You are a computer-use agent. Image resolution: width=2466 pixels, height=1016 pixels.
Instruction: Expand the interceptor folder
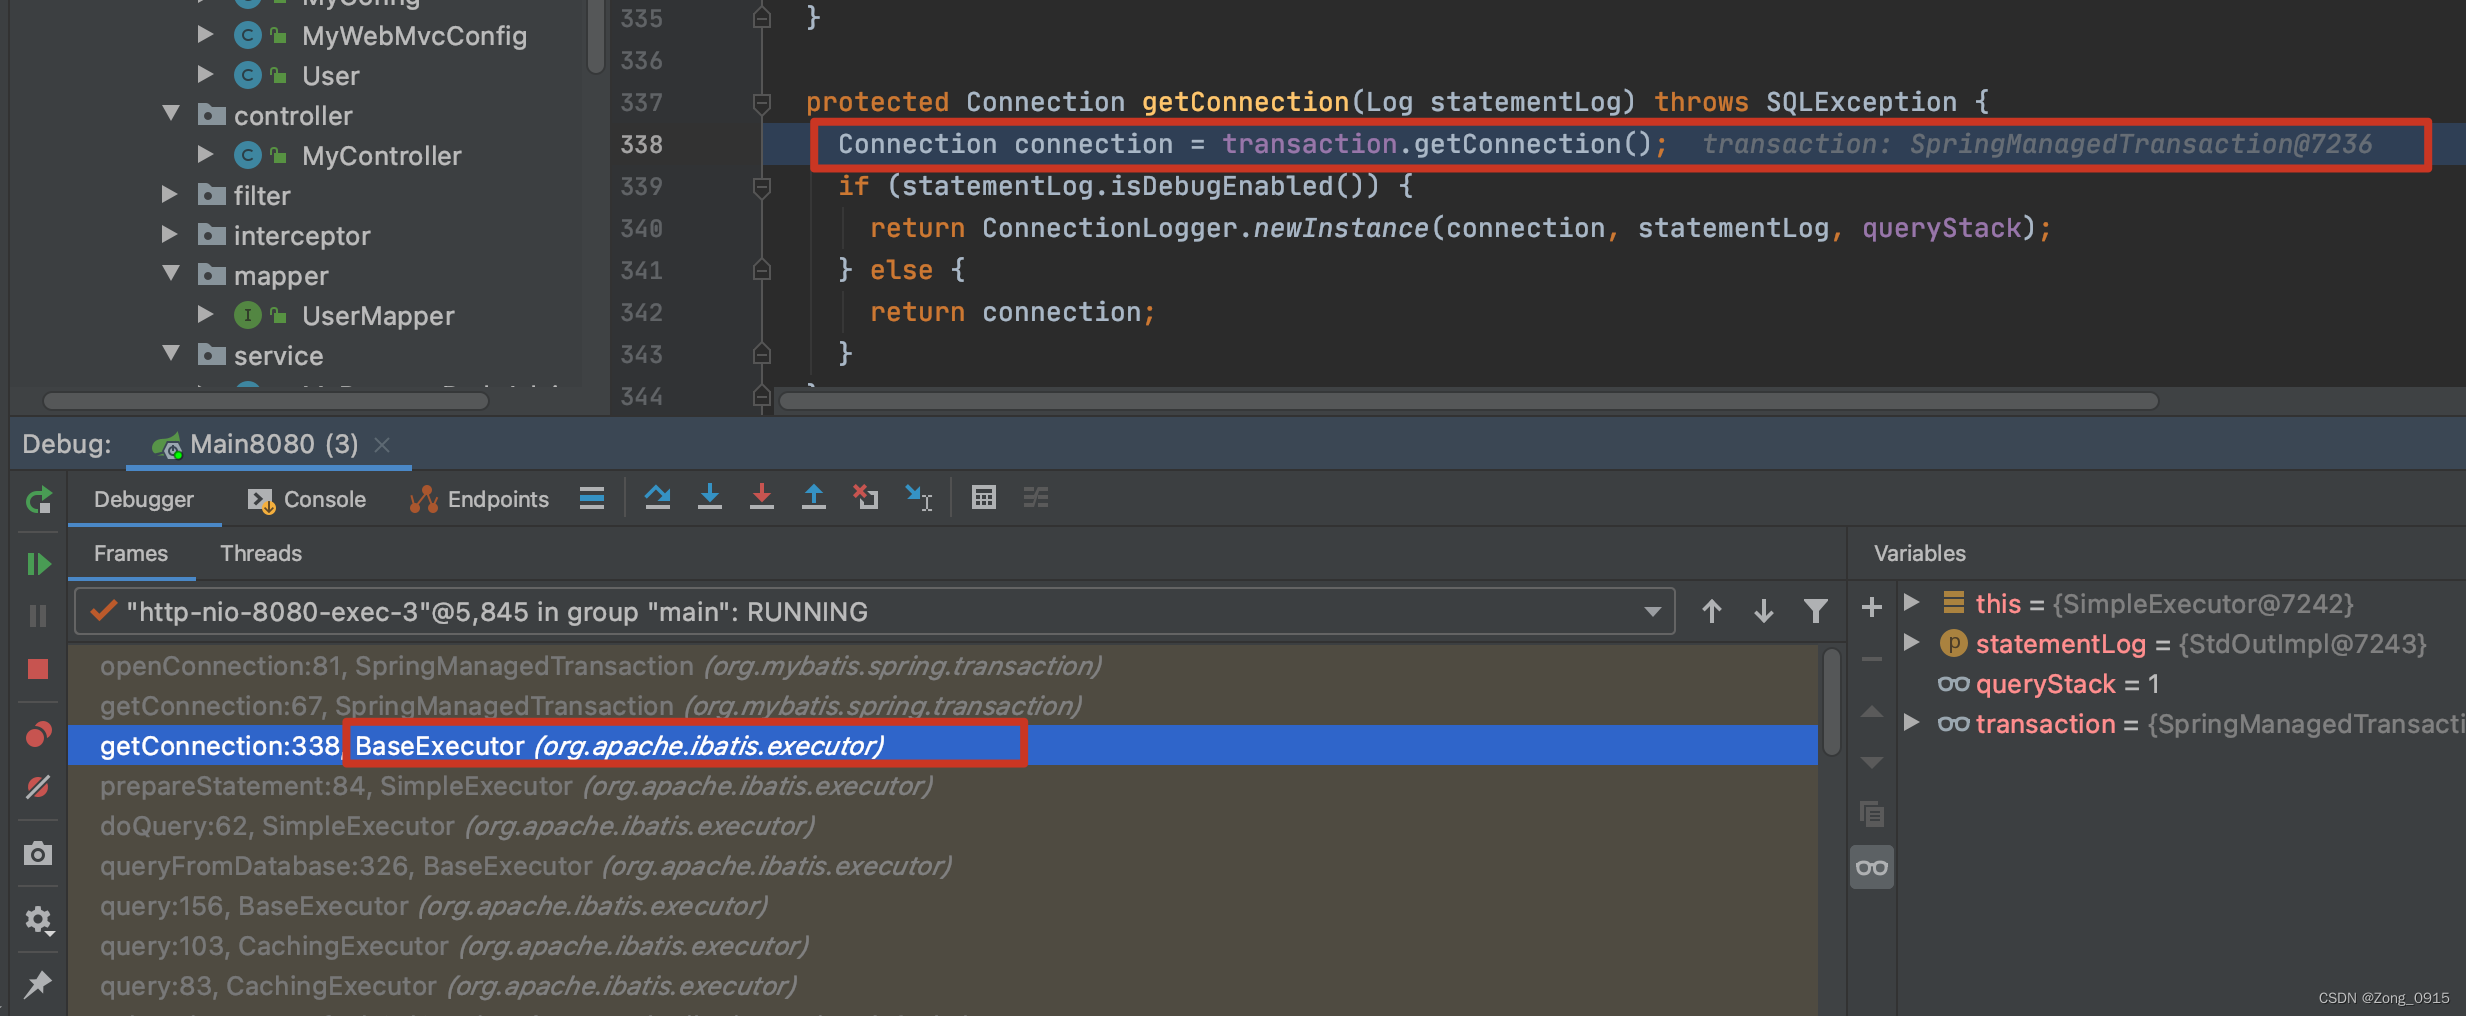click(170, 235)
